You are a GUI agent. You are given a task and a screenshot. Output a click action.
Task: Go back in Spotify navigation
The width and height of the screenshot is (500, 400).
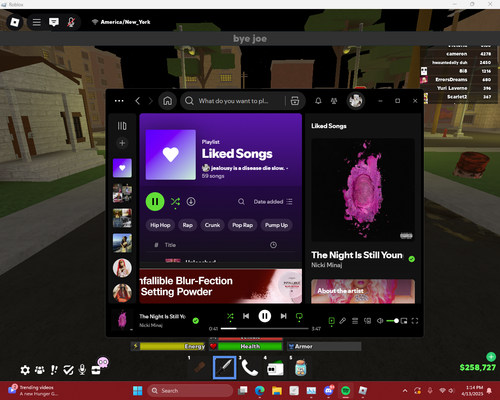coord(137,101)
